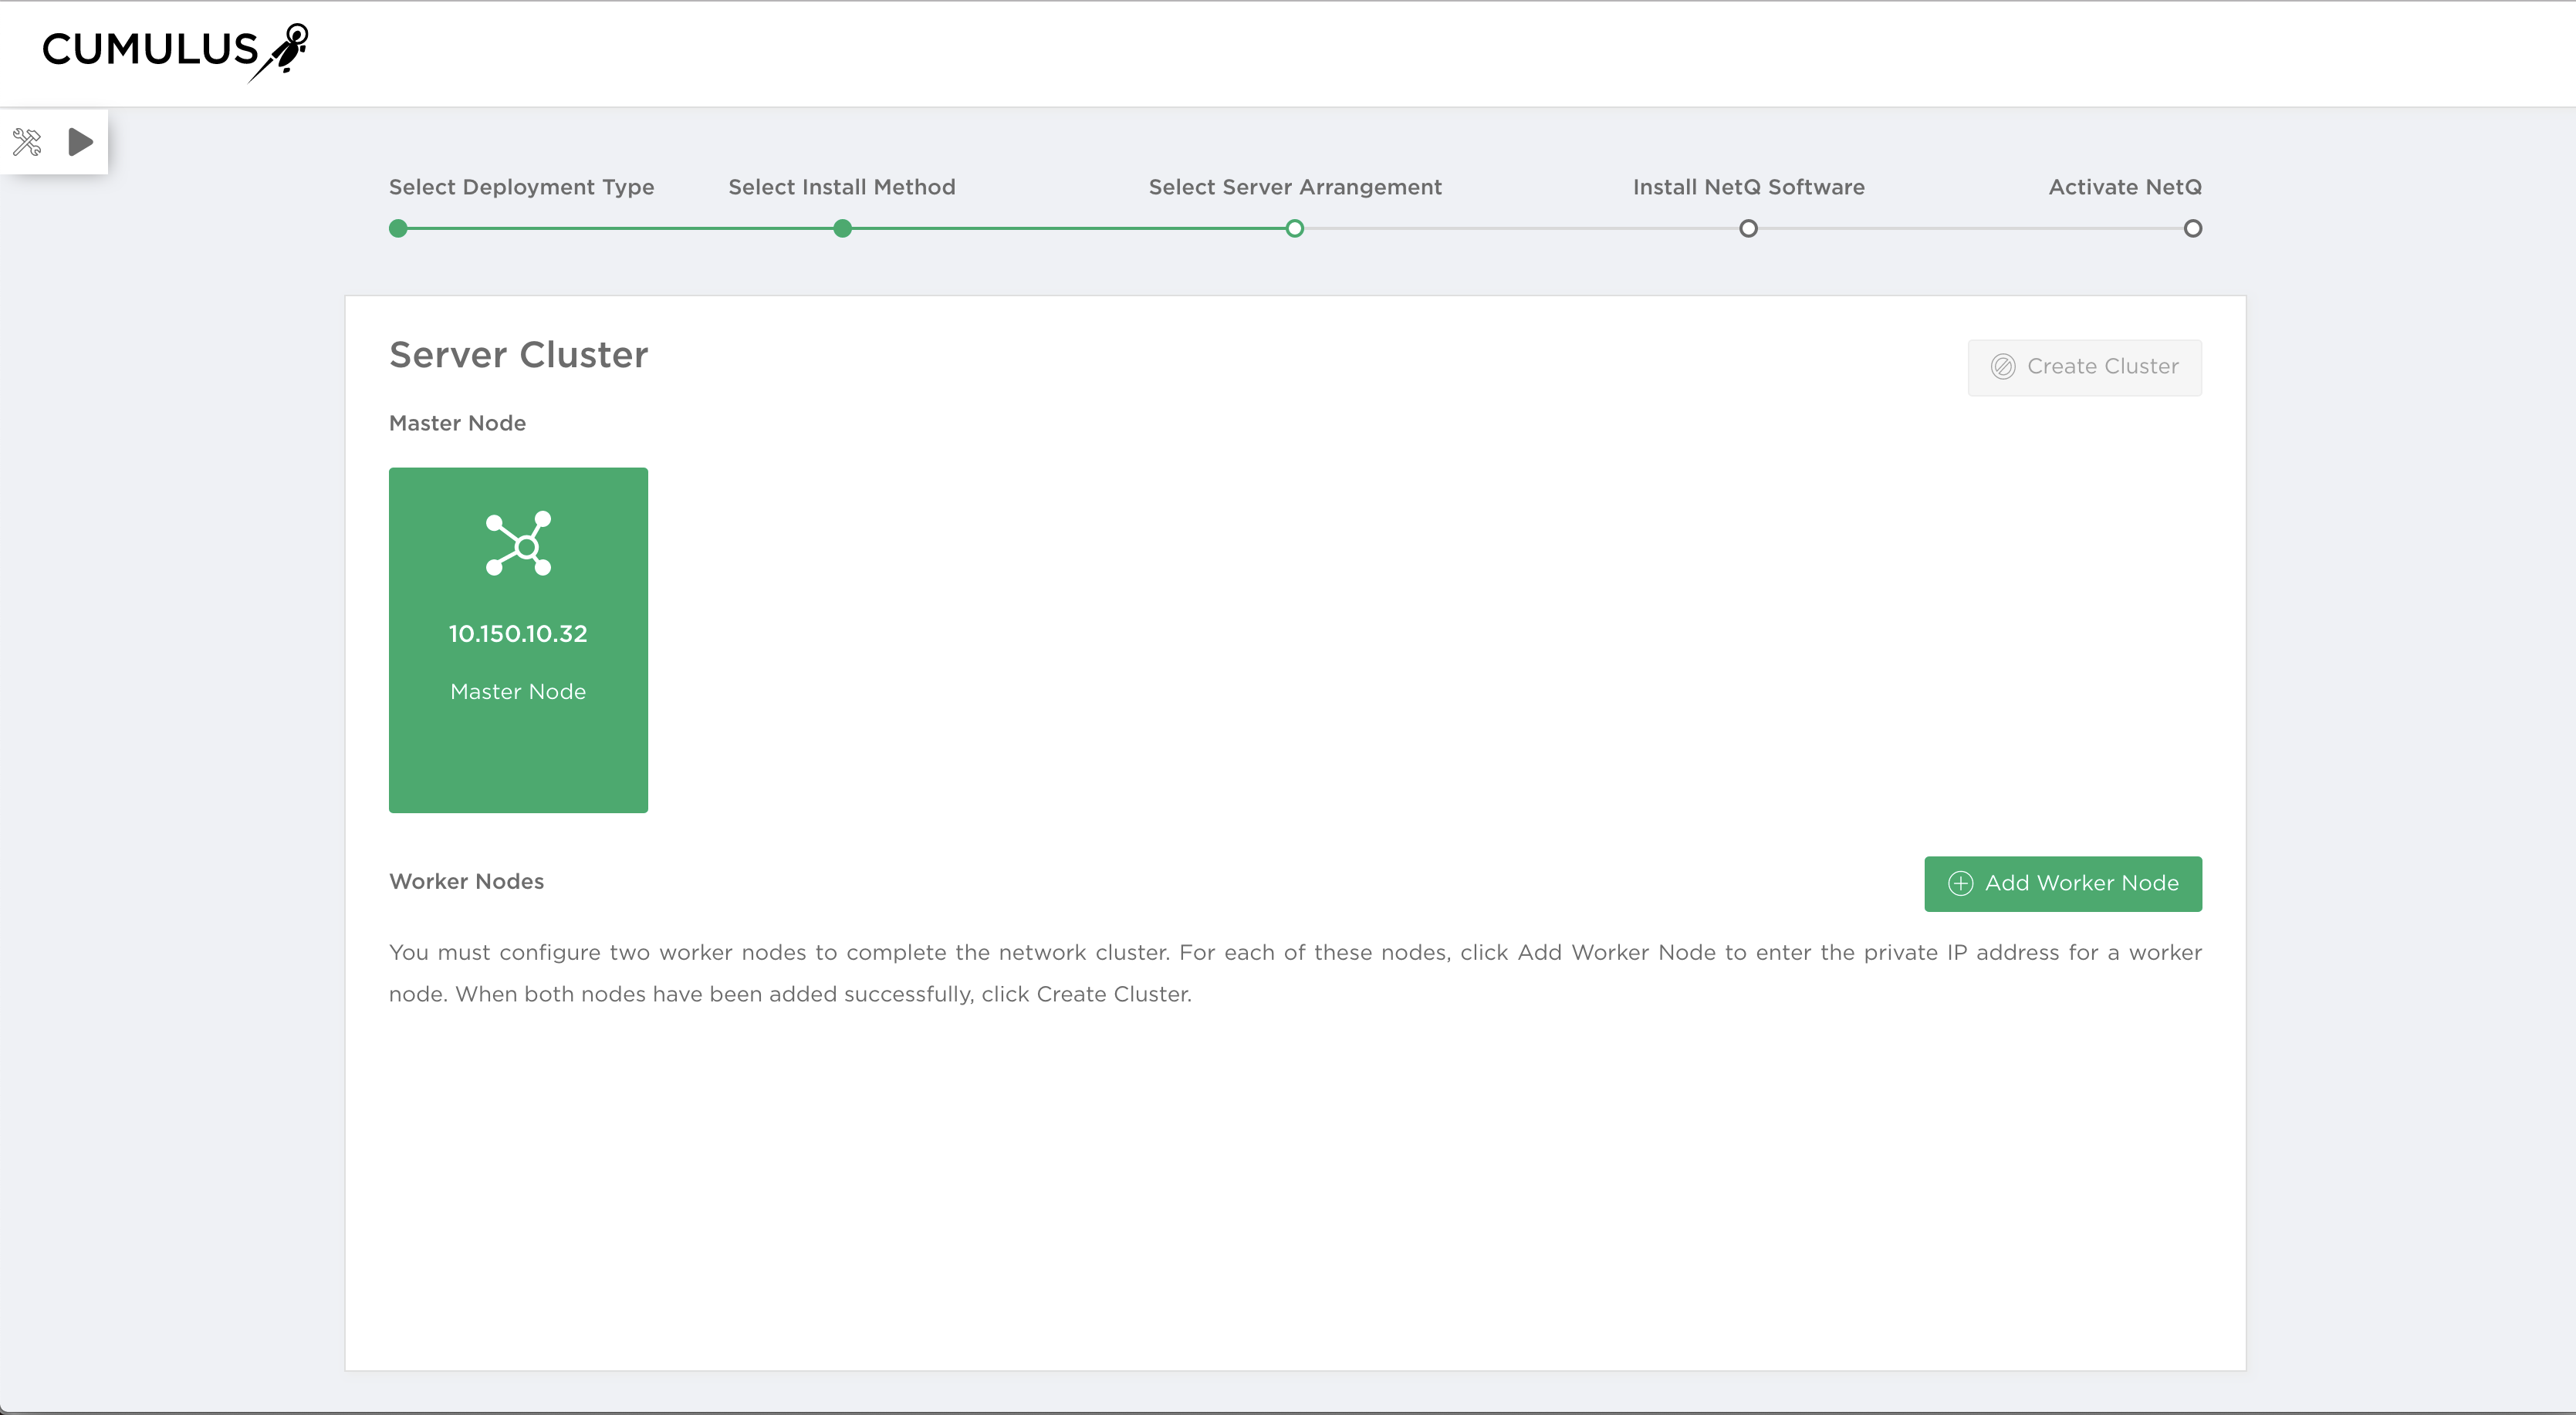2576x1415 pixels.
Task: Select the tools icon in the sidebar
Action: 28,142
